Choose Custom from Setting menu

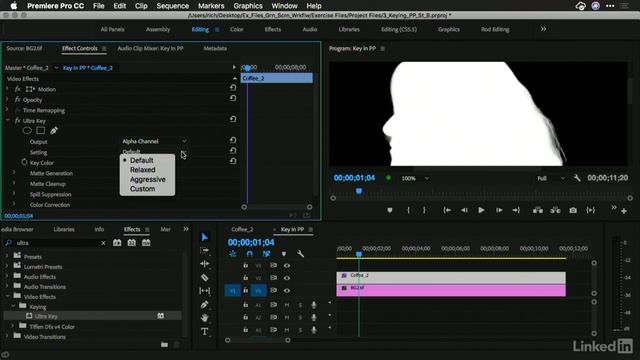click(x=142, y=189)
